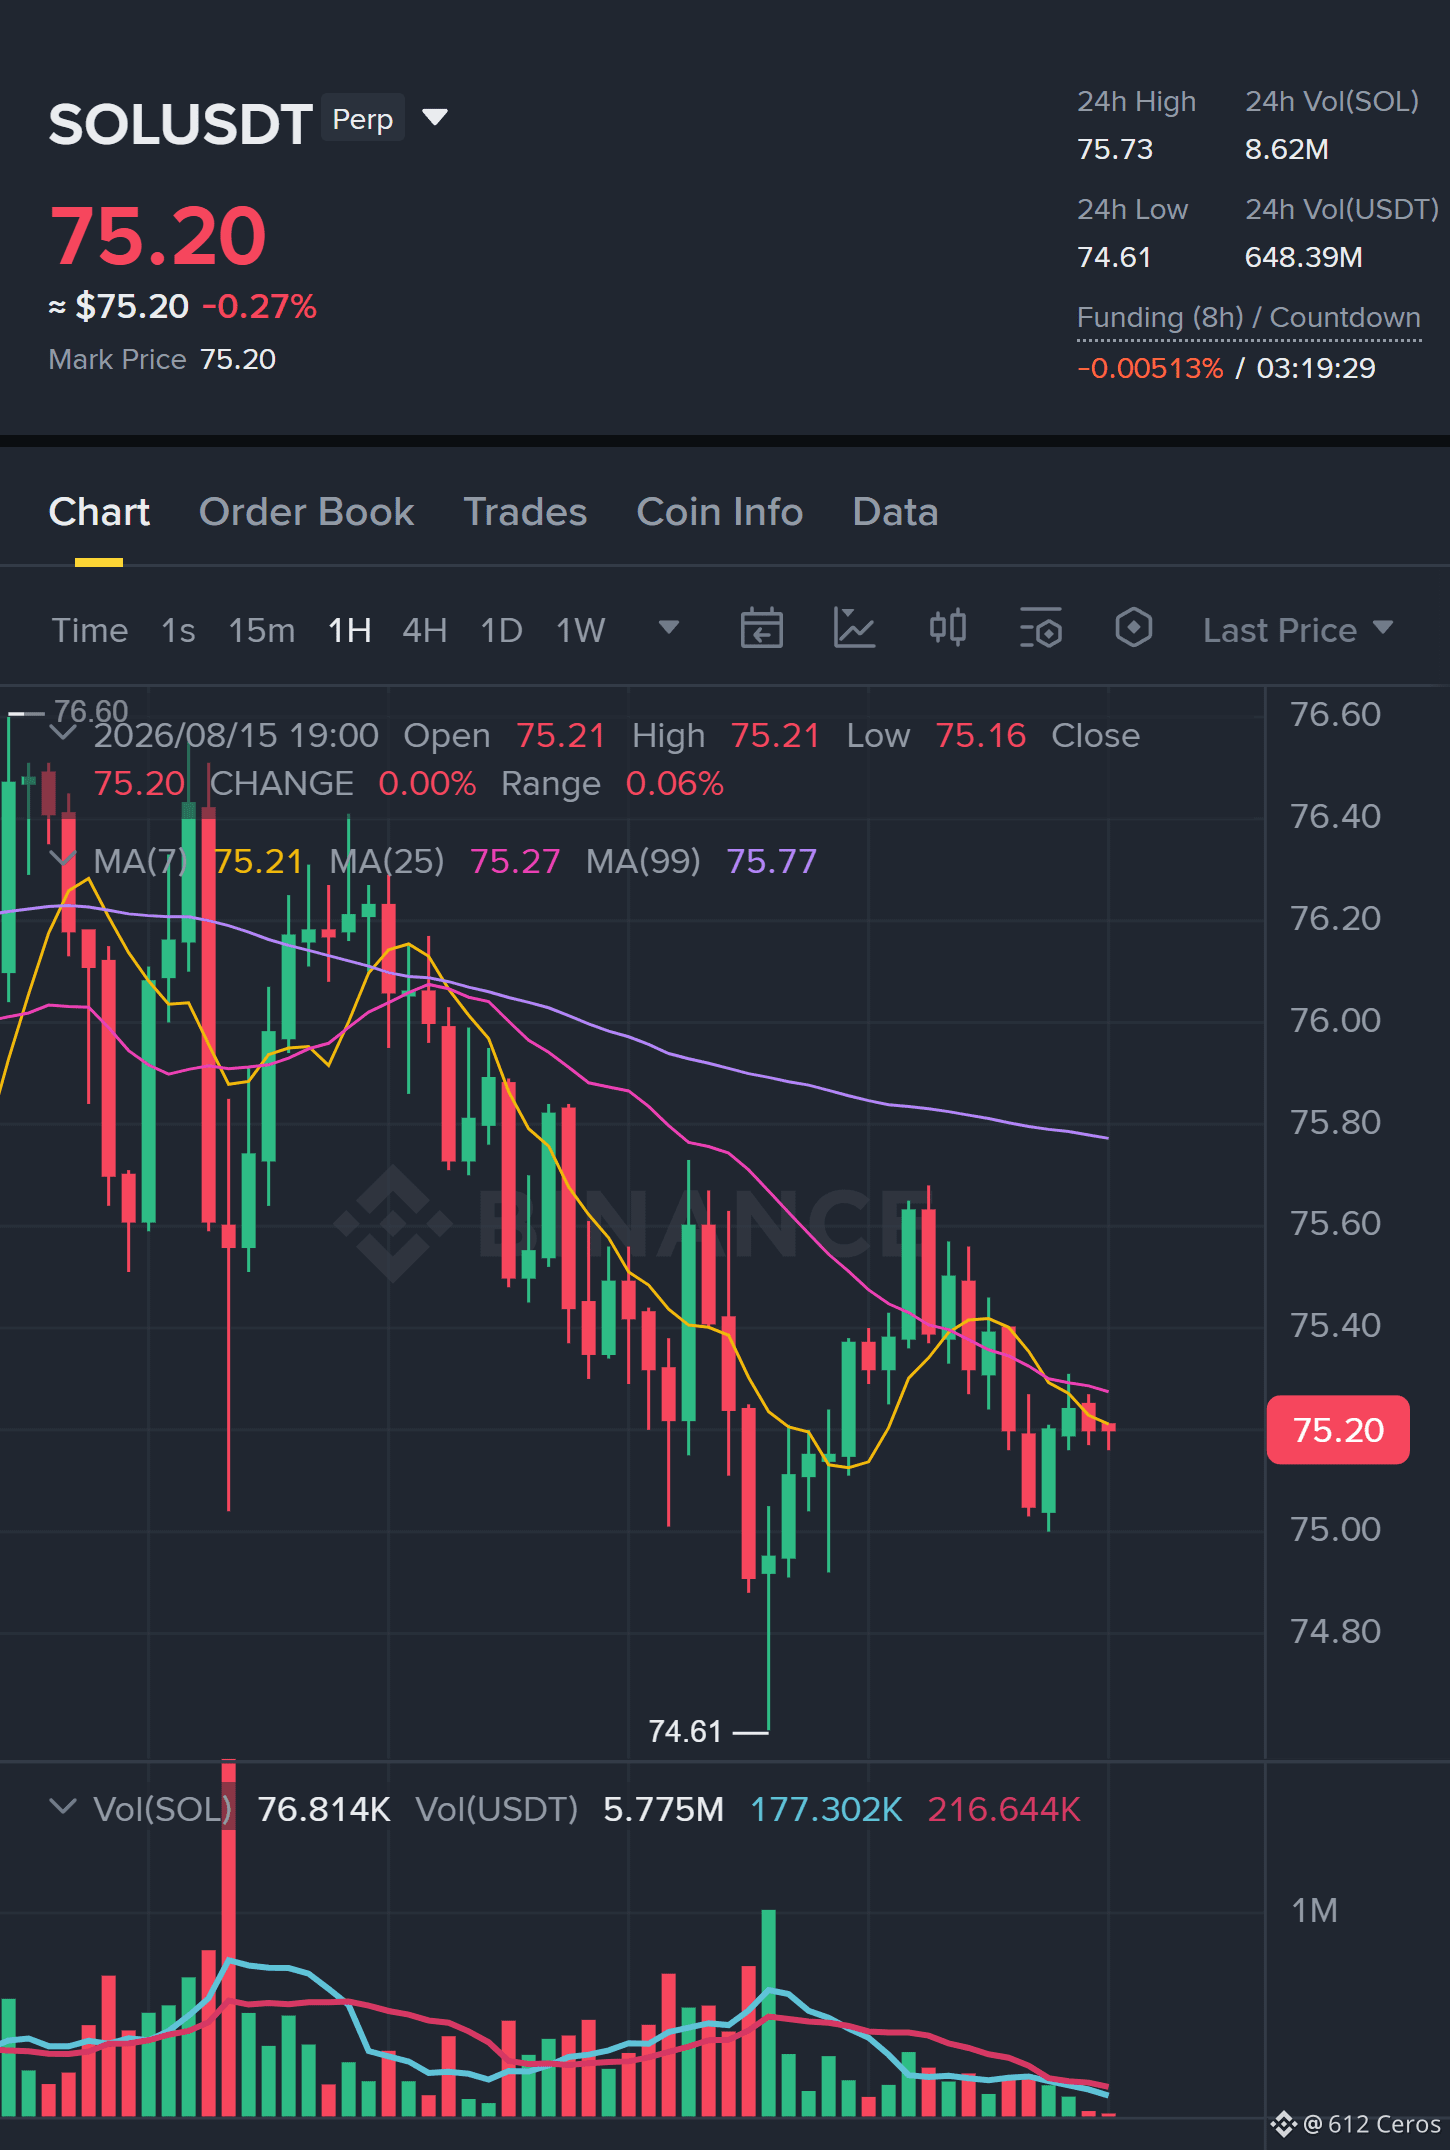Select the MA(7) value 75.21
The image size is (1450, 2150).
(258, 861)
